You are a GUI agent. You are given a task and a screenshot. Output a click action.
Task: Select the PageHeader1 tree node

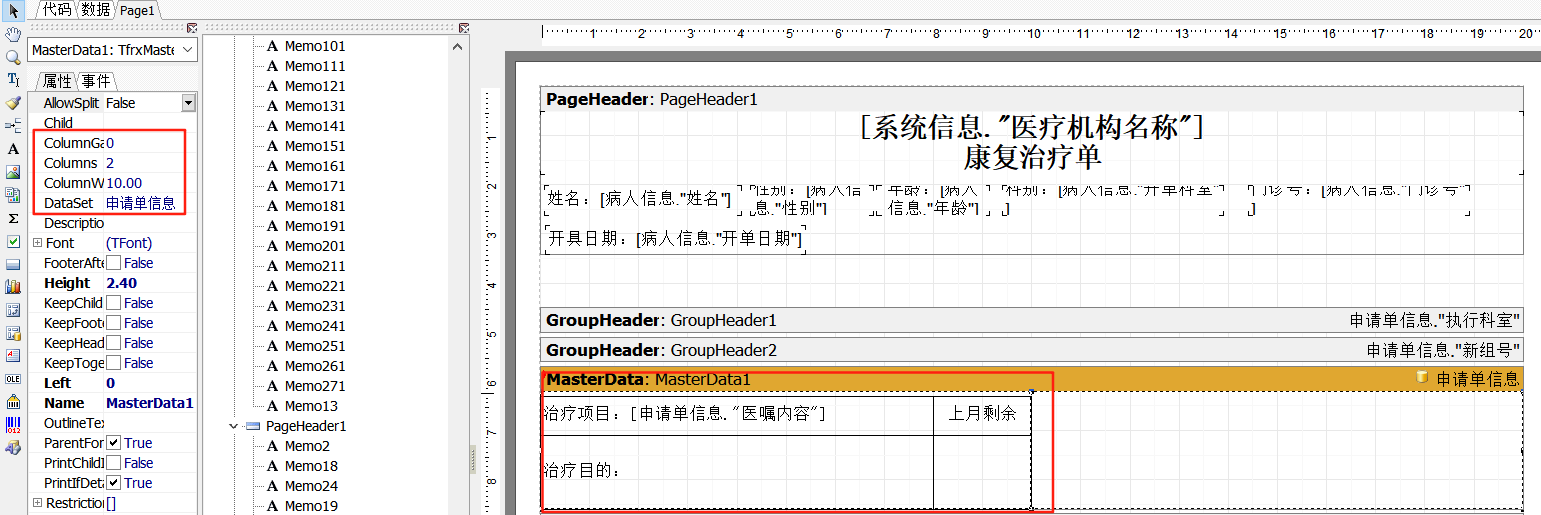[306, 426]
